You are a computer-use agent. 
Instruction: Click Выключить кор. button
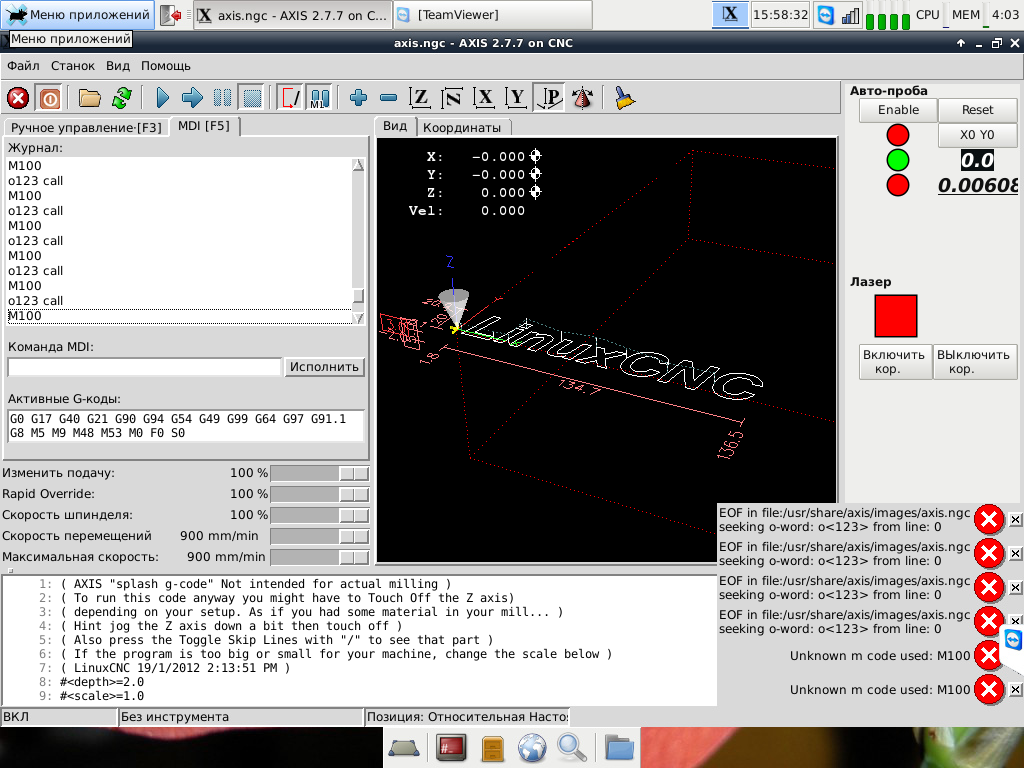[x=973, y=362]
